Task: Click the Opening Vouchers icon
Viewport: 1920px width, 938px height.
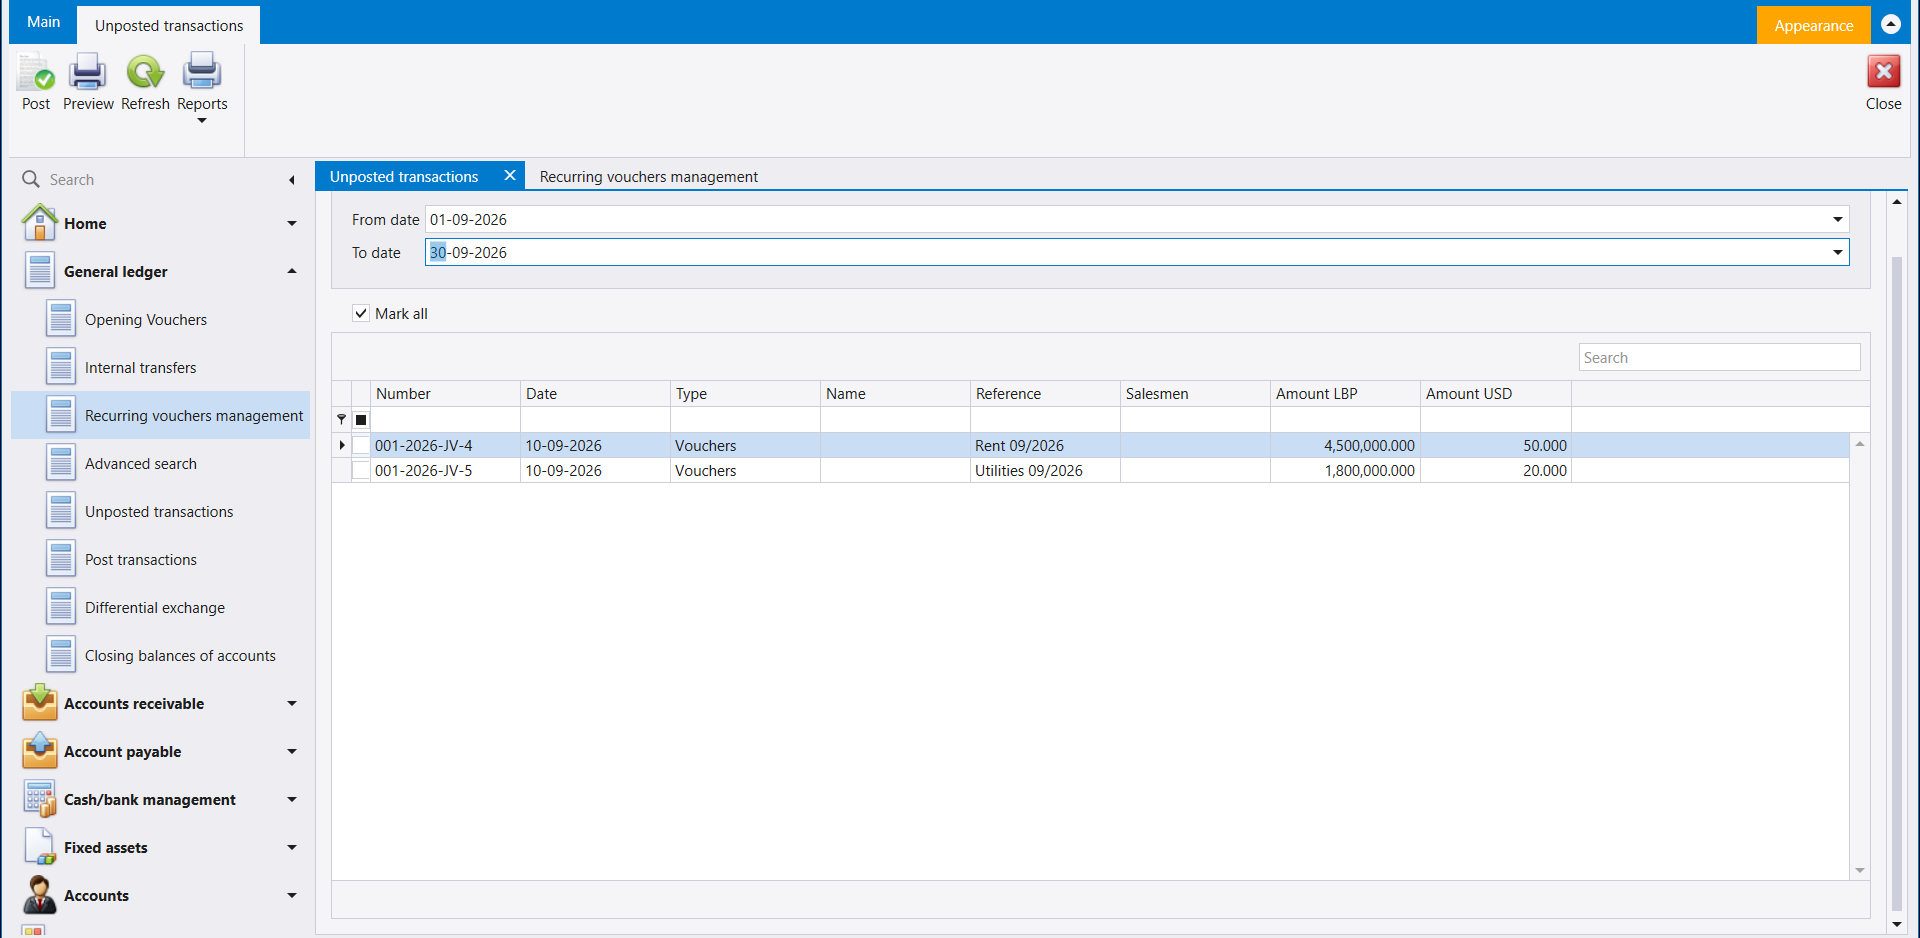Action: tap(61, 319)
